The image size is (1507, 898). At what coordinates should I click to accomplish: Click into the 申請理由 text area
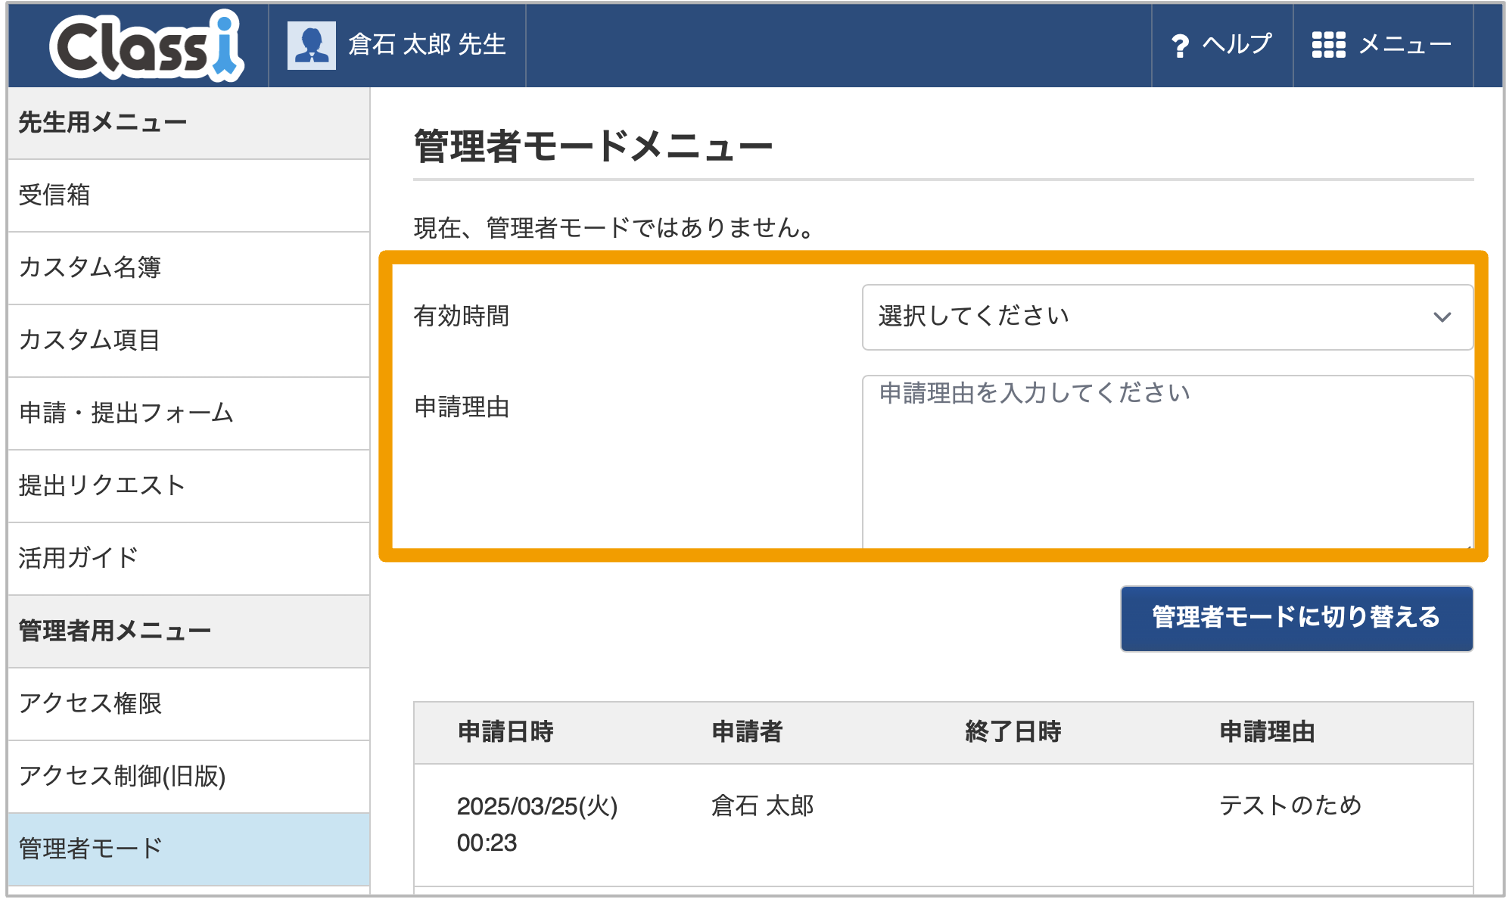pyautogui.click(x=1167, y=462)
